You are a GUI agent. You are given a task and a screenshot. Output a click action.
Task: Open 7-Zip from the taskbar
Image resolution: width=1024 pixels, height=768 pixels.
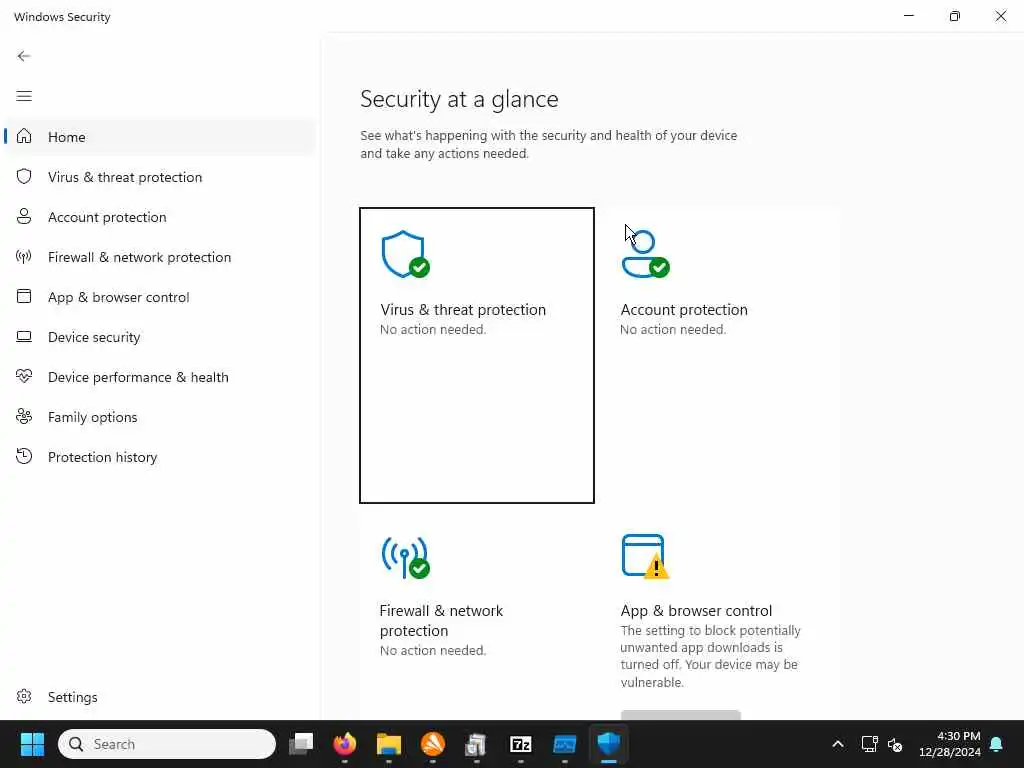tap(520, 744)
